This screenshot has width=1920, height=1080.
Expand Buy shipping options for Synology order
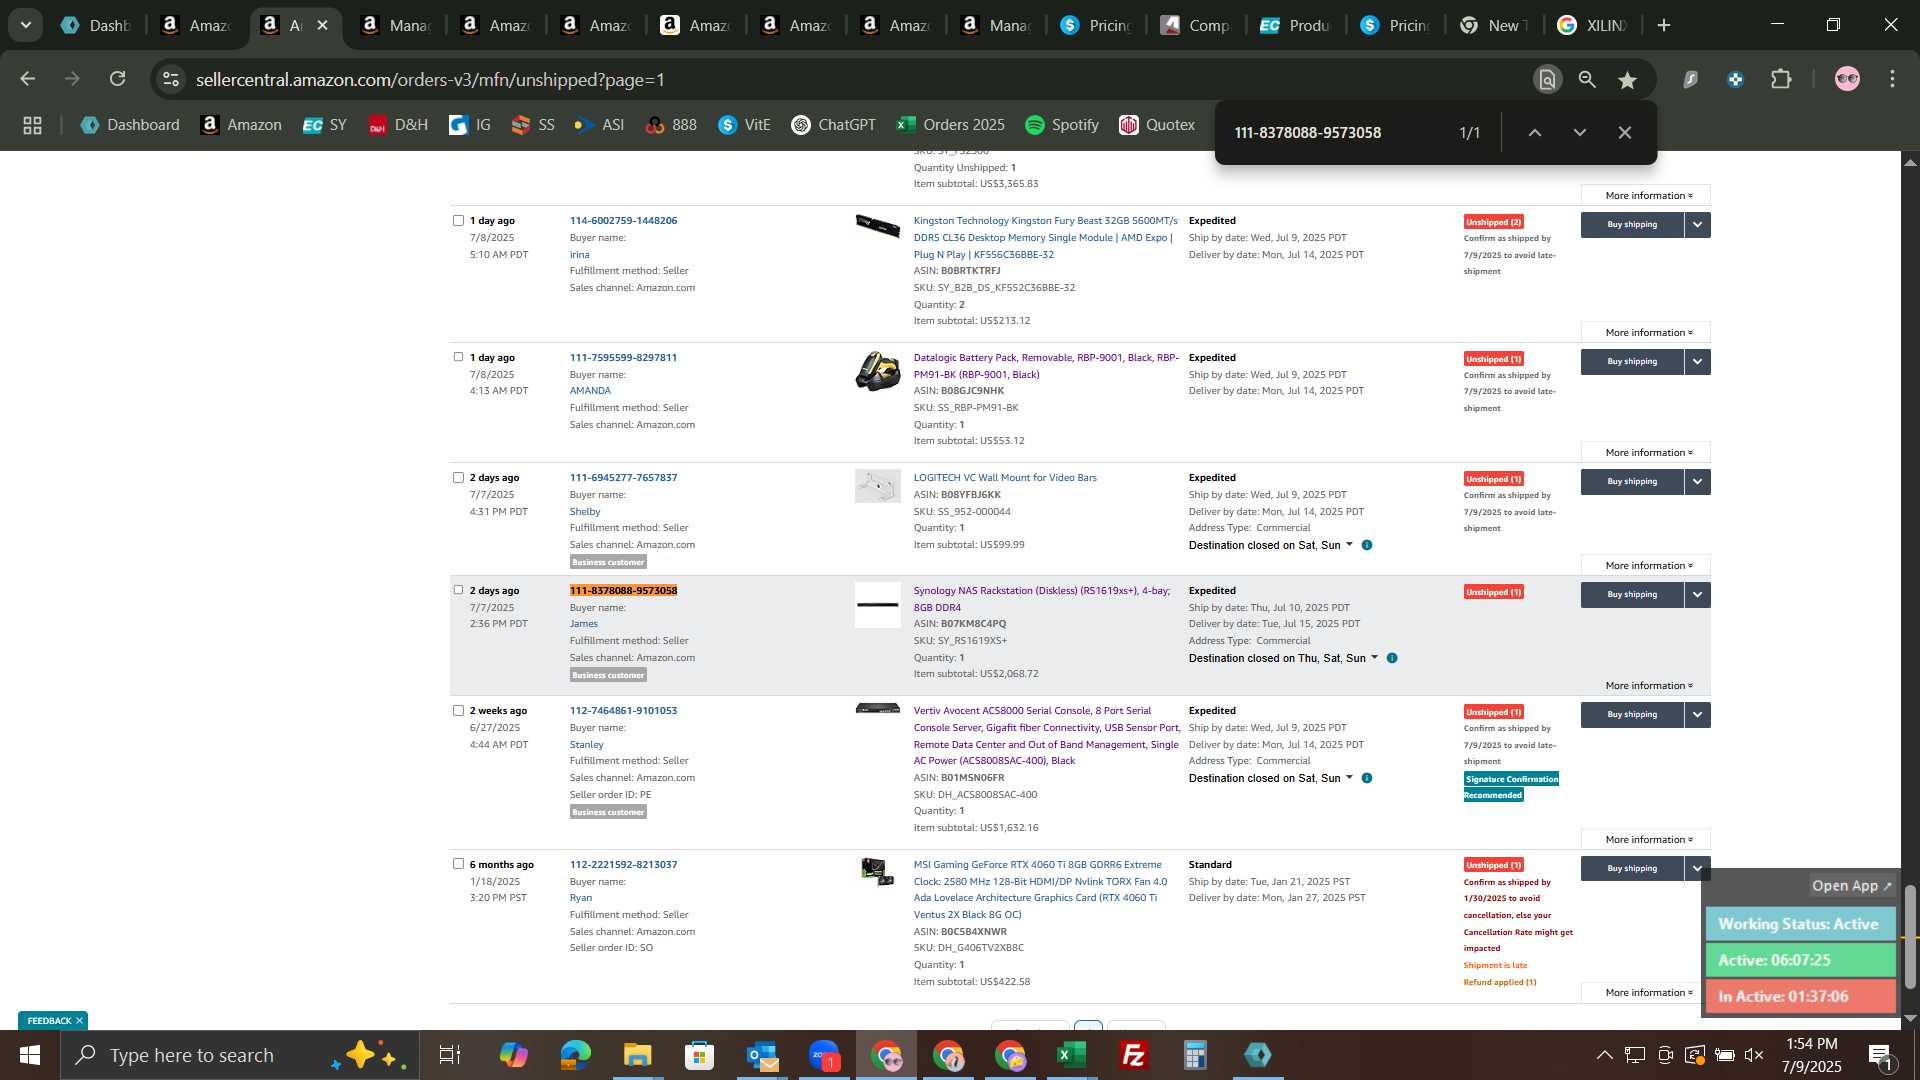click(x=1697, y=595)
